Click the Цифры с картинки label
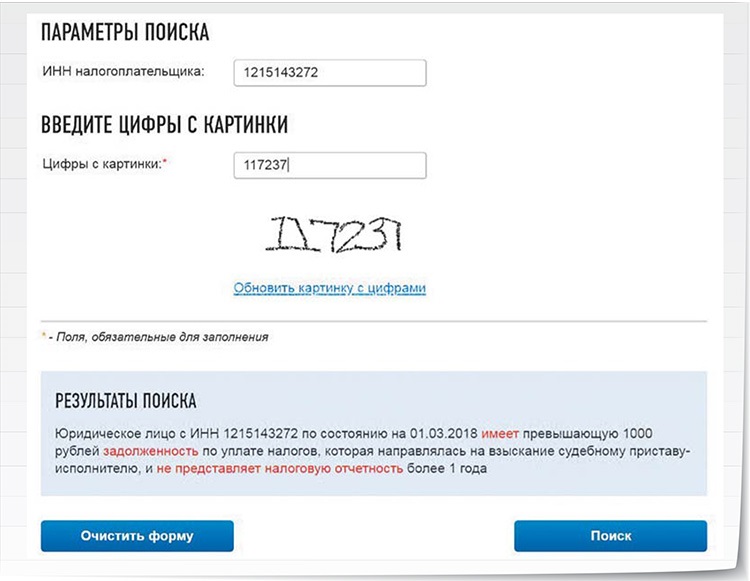The height and width of the screenshot is (581, 750). [102, 164]
